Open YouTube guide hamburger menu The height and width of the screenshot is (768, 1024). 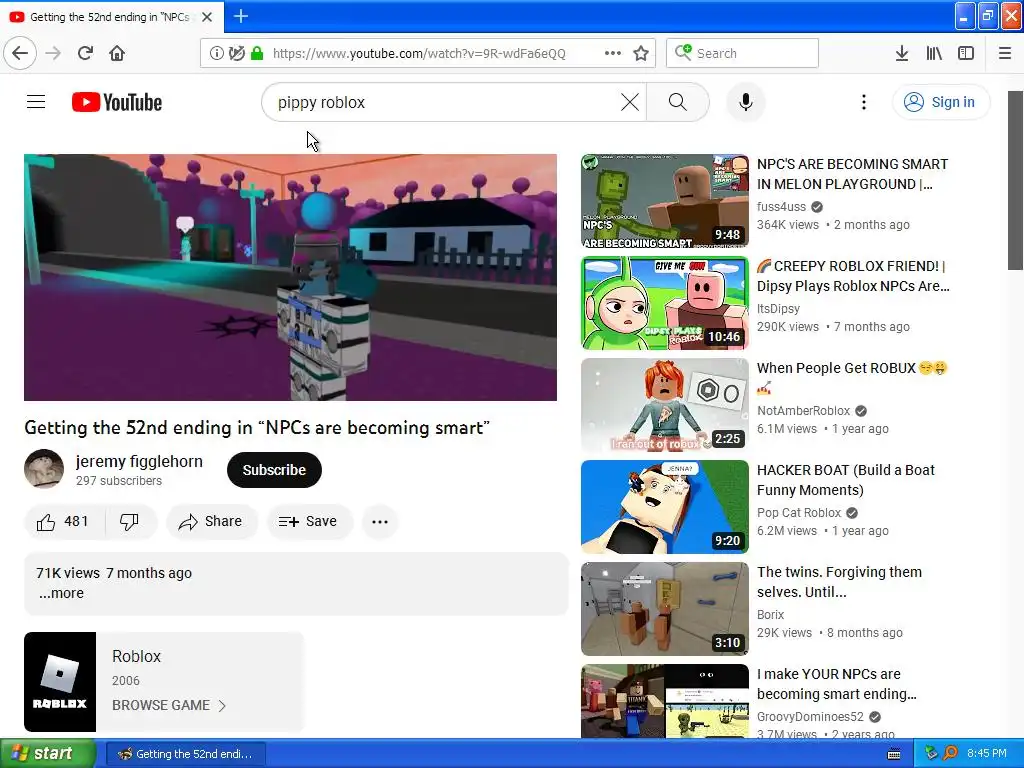36,102
